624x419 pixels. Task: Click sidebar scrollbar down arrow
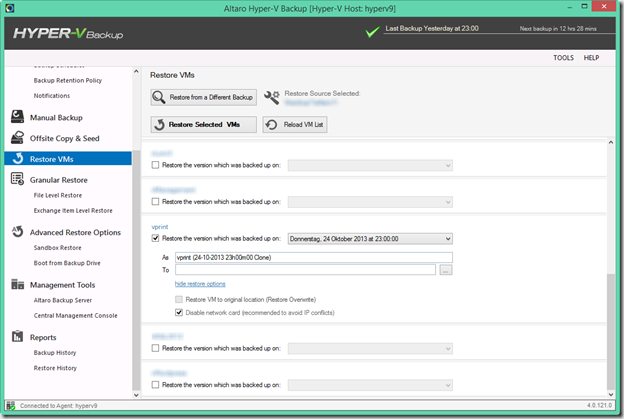[x=136, y=395]
